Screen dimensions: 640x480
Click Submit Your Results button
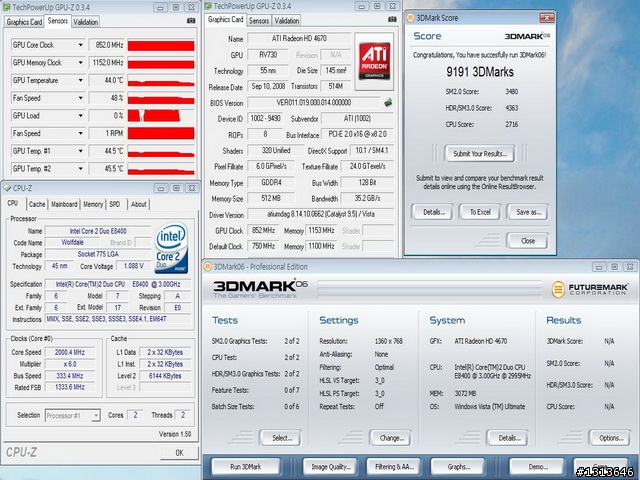click(480, 154)
